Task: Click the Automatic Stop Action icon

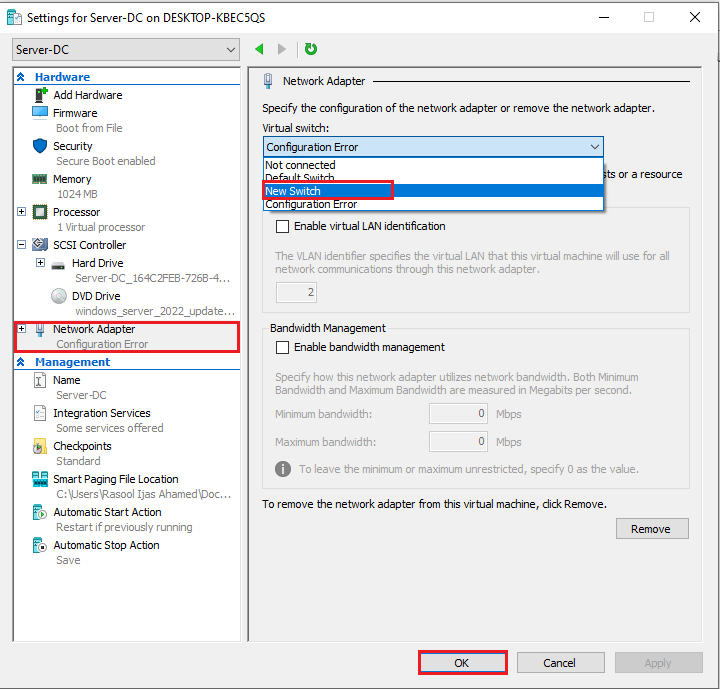Action: click(40, 545)
